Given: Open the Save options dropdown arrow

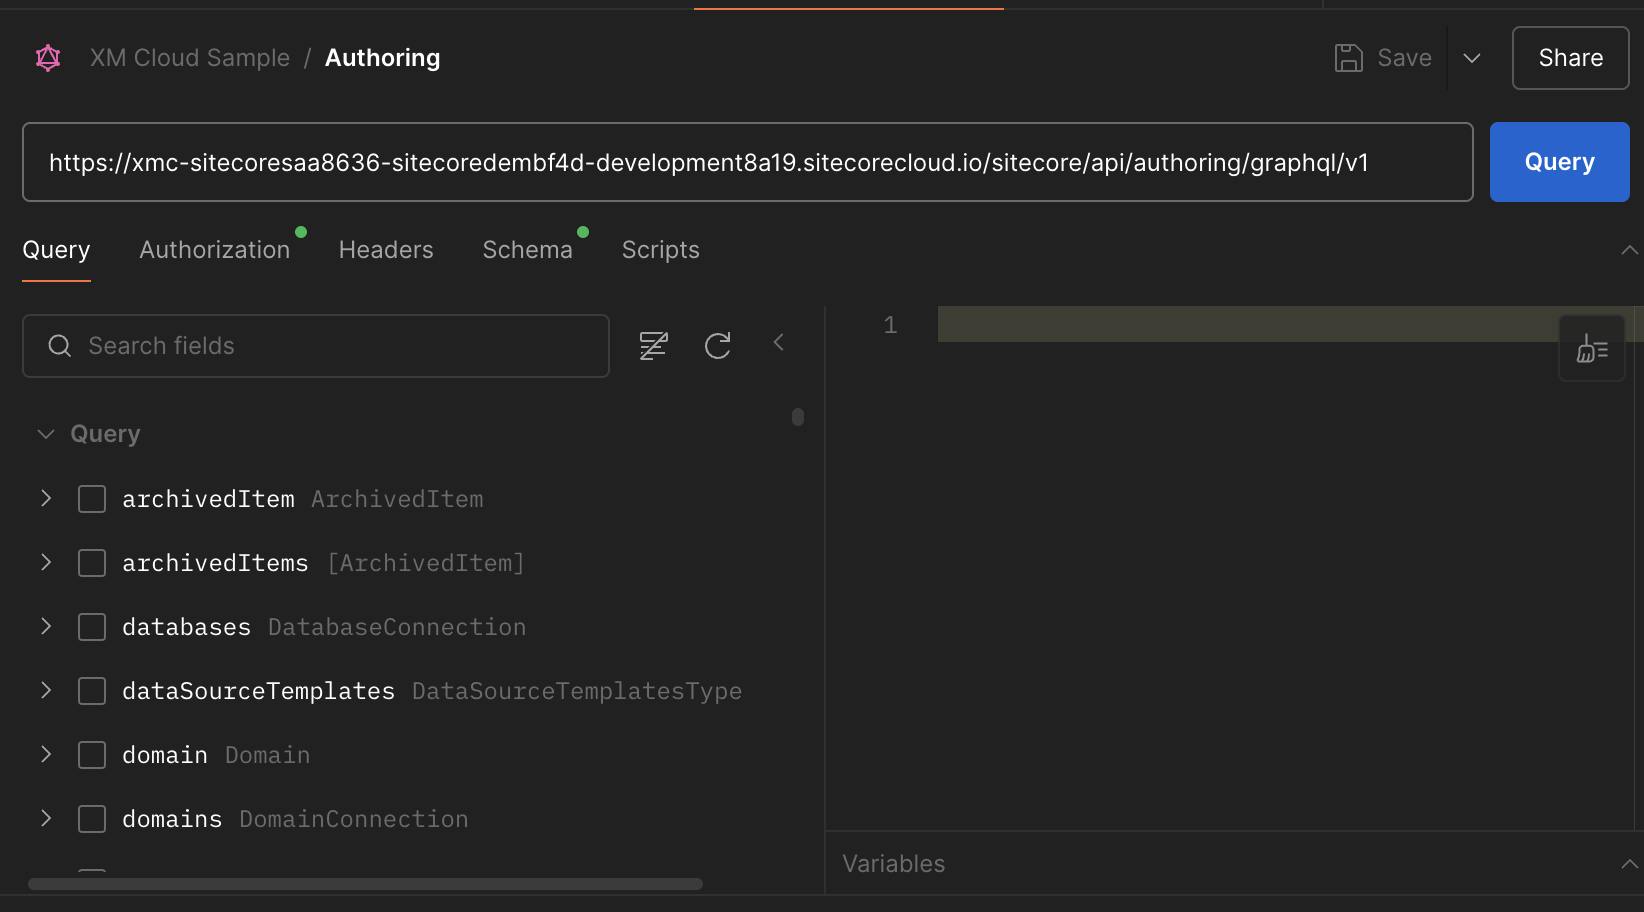Looking at the screenshot, I should (1472, 58).
